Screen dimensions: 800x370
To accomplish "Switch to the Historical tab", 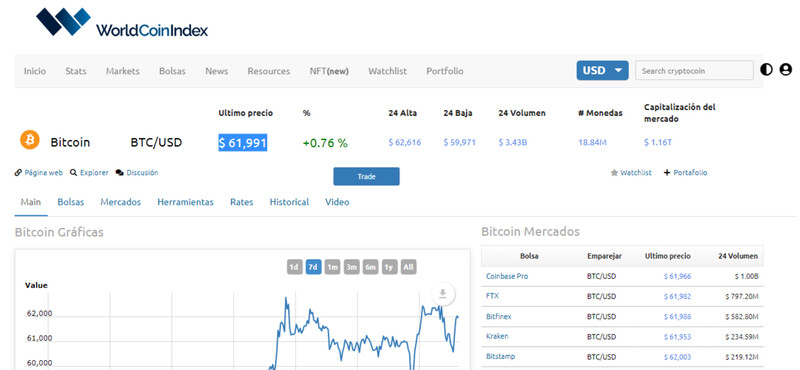I will (x=289, y=202).
